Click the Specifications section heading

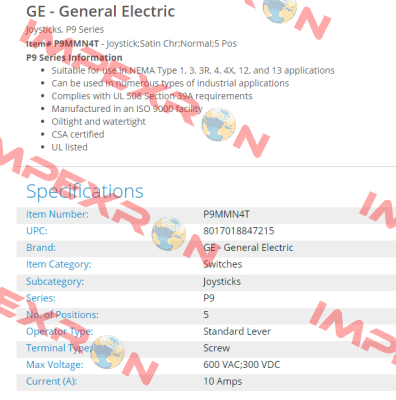pos(85,192)
